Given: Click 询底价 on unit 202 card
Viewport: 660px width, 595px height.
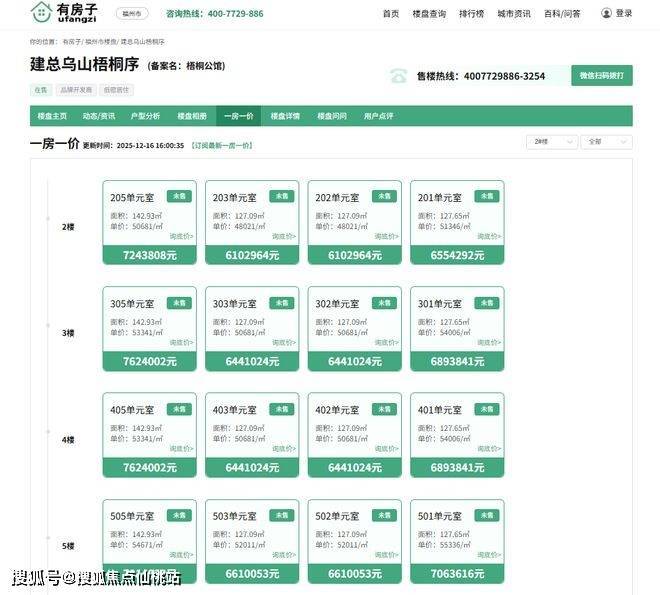Looking at the screenshot, I should (x=387, y=236).
